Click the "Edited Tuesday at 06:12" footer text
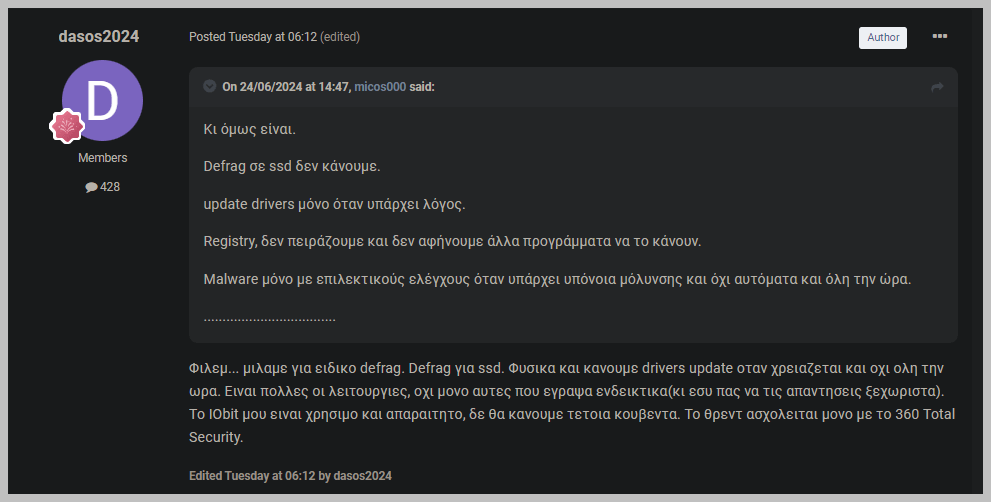Viewport: 991px width, 502px height. coord(252,475)
